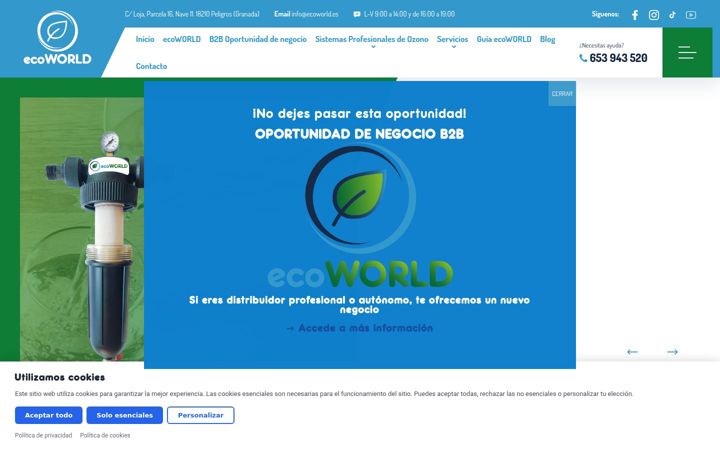Open Política de privacidad link
The width and height of the screenshot is (720, 450).
pos(43,435)
